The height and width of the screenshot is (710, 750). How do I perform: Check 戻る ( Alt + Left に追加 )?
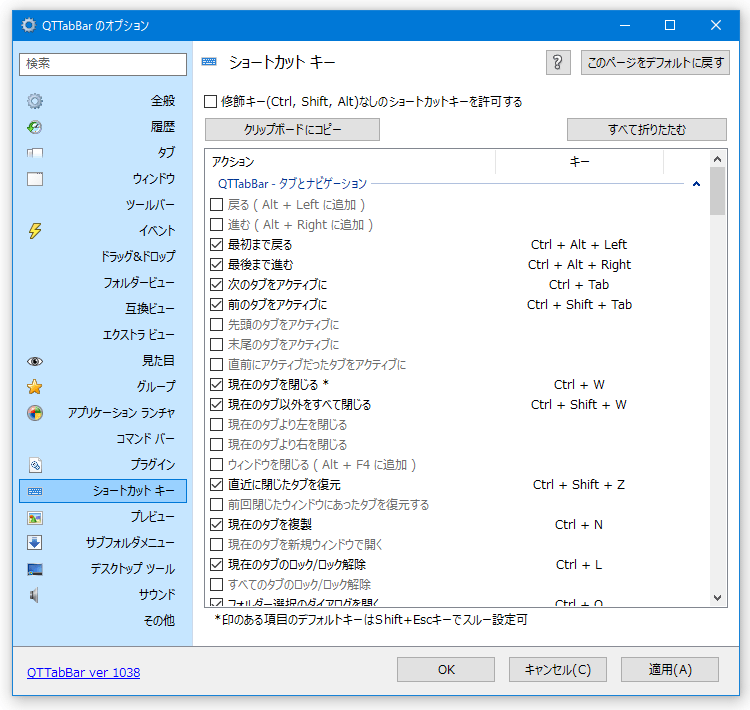[217, 205]
